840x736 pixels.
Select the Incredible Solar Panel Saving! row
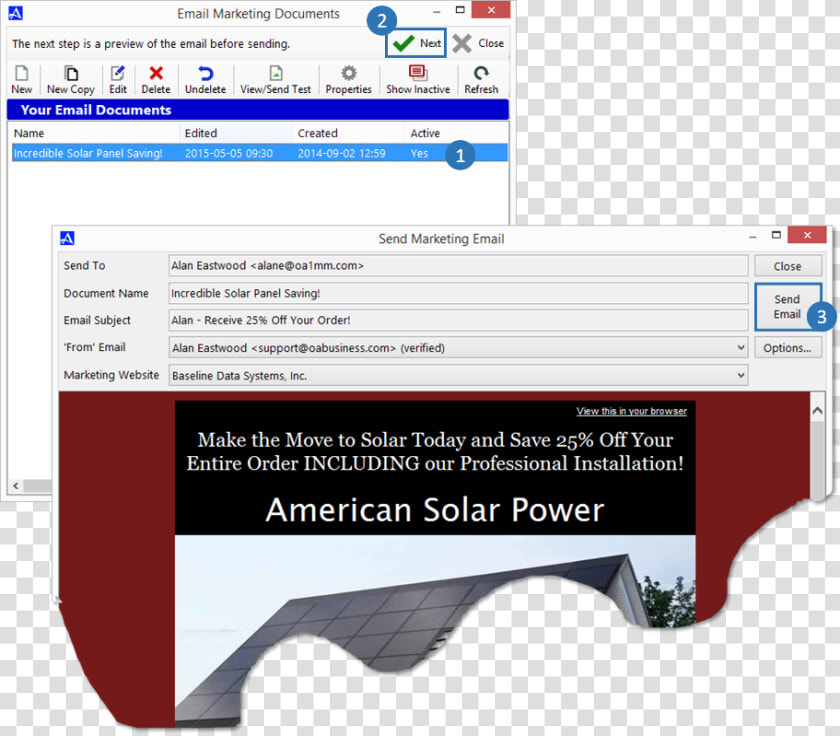click(x=259, y=153)
